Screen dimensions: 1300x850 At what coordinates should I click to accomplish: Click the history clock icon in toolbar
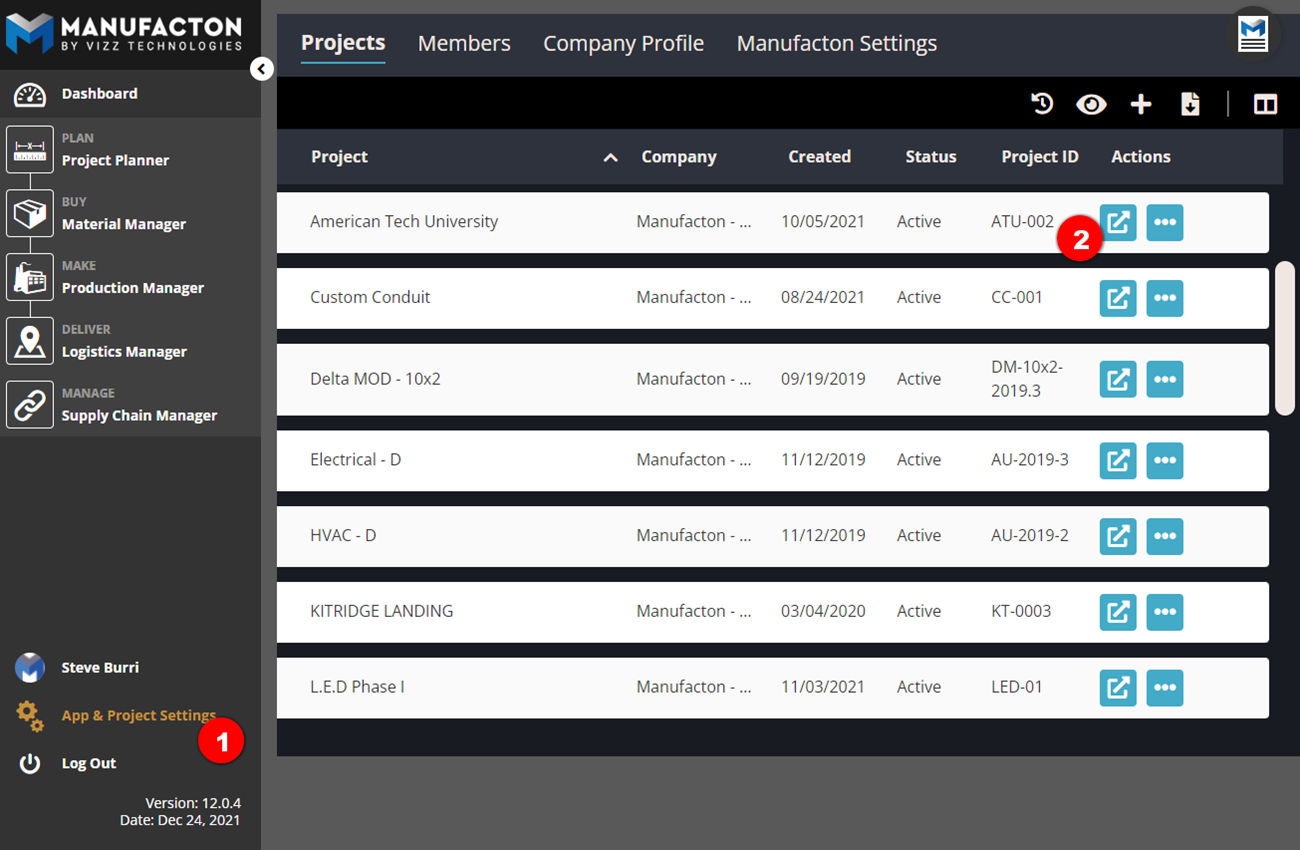click(x=1042, y=104)
